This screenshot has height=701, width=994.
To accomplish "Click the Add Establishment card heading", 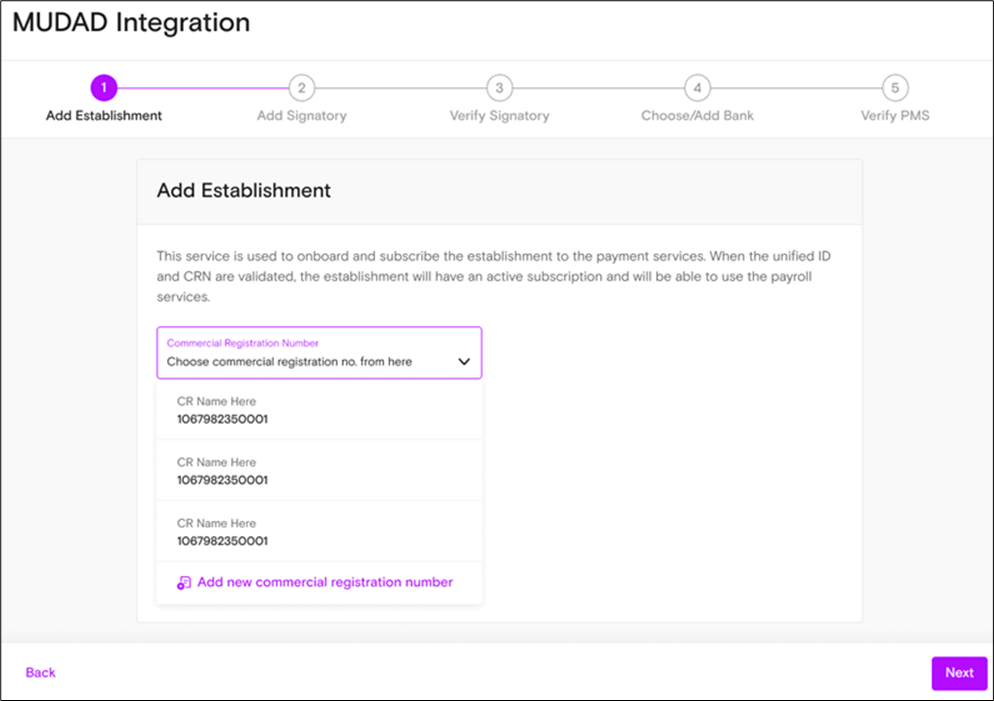I will pos(244,191).
